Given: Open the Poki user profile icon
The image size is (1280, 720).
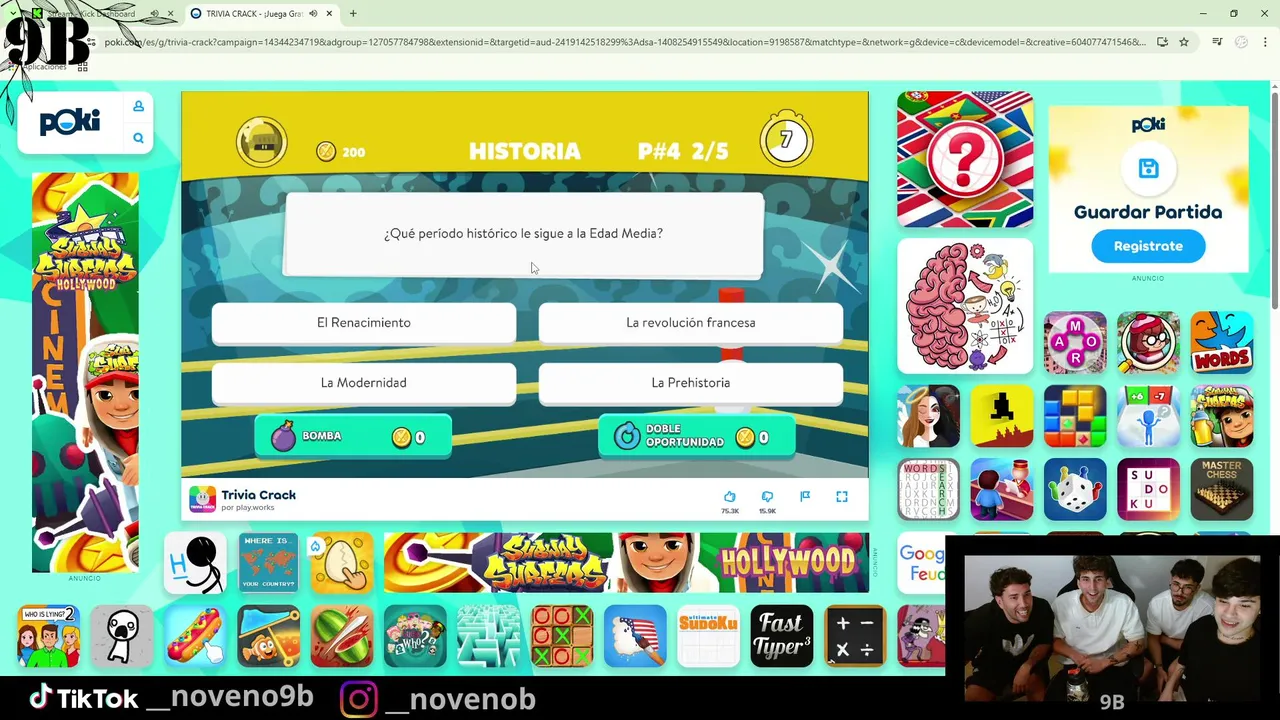Looking at the screenshot, I should pos(138,107).
